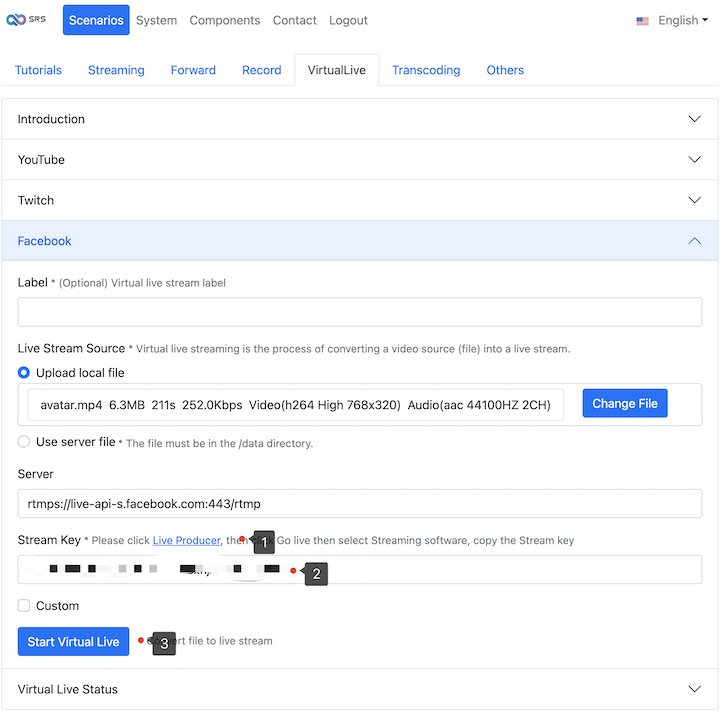Screen dimensions: 720x712
Task: Click the Server URL input field
Action: pos(360,504)
